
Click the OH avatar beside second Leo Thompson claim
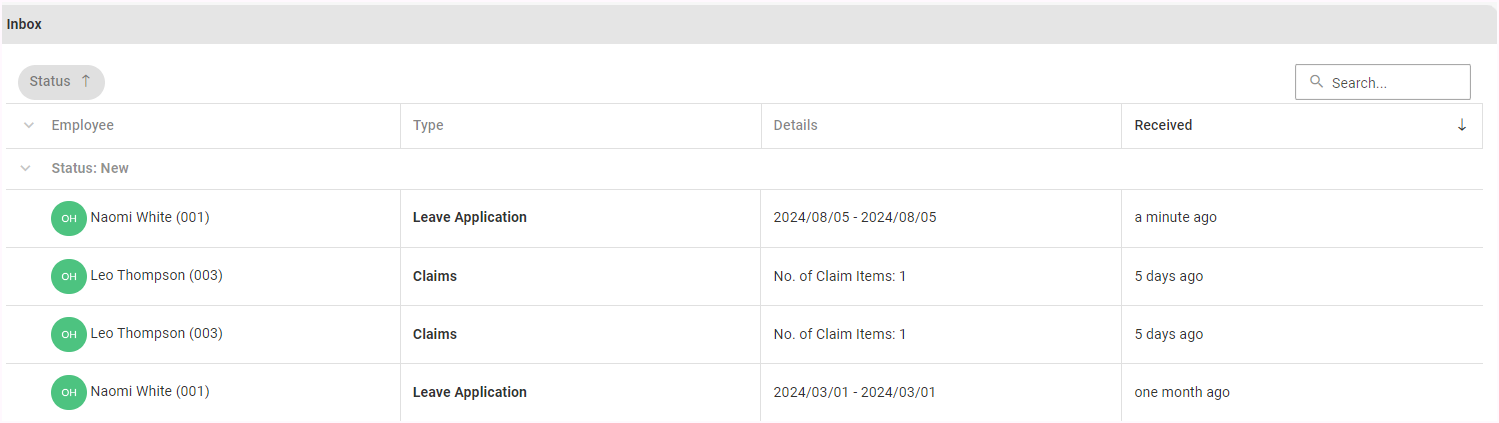point(69,334)
